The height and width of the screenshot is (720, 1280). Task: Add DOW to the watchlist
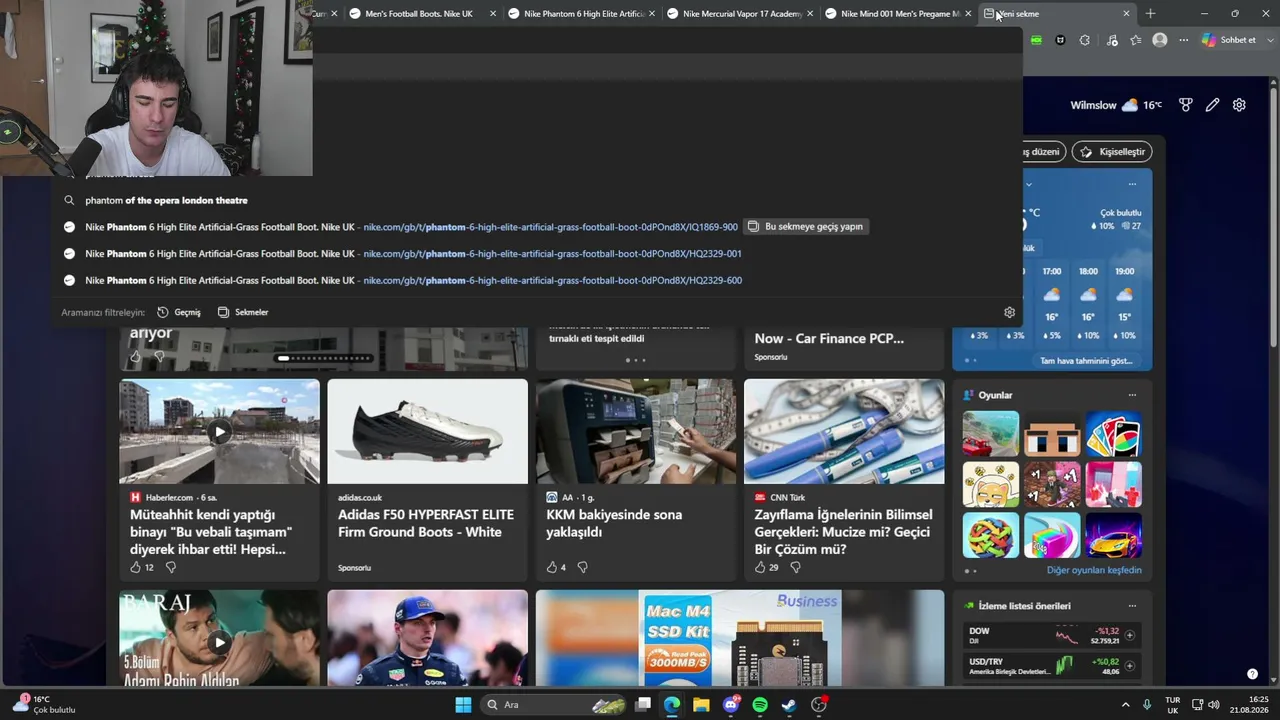1130,635
